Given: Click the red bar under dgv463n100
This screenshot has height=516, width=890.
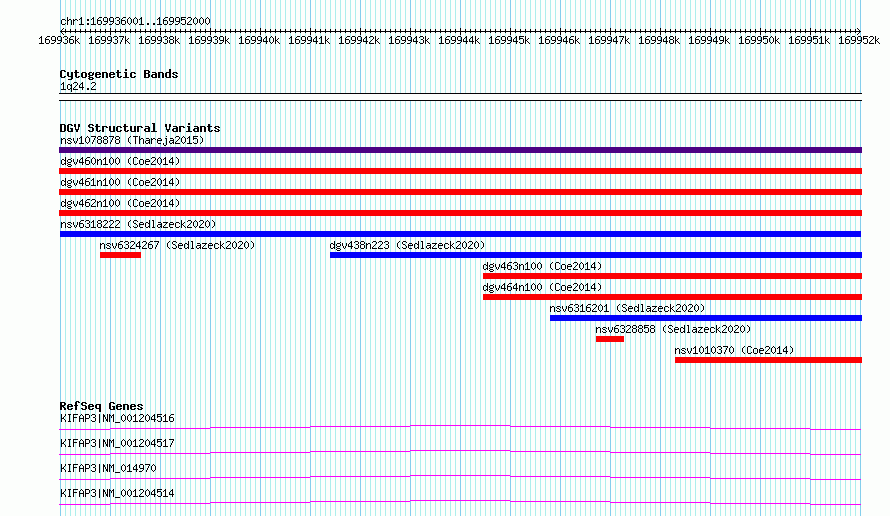Looking at the screenshot, I should 672,276.
